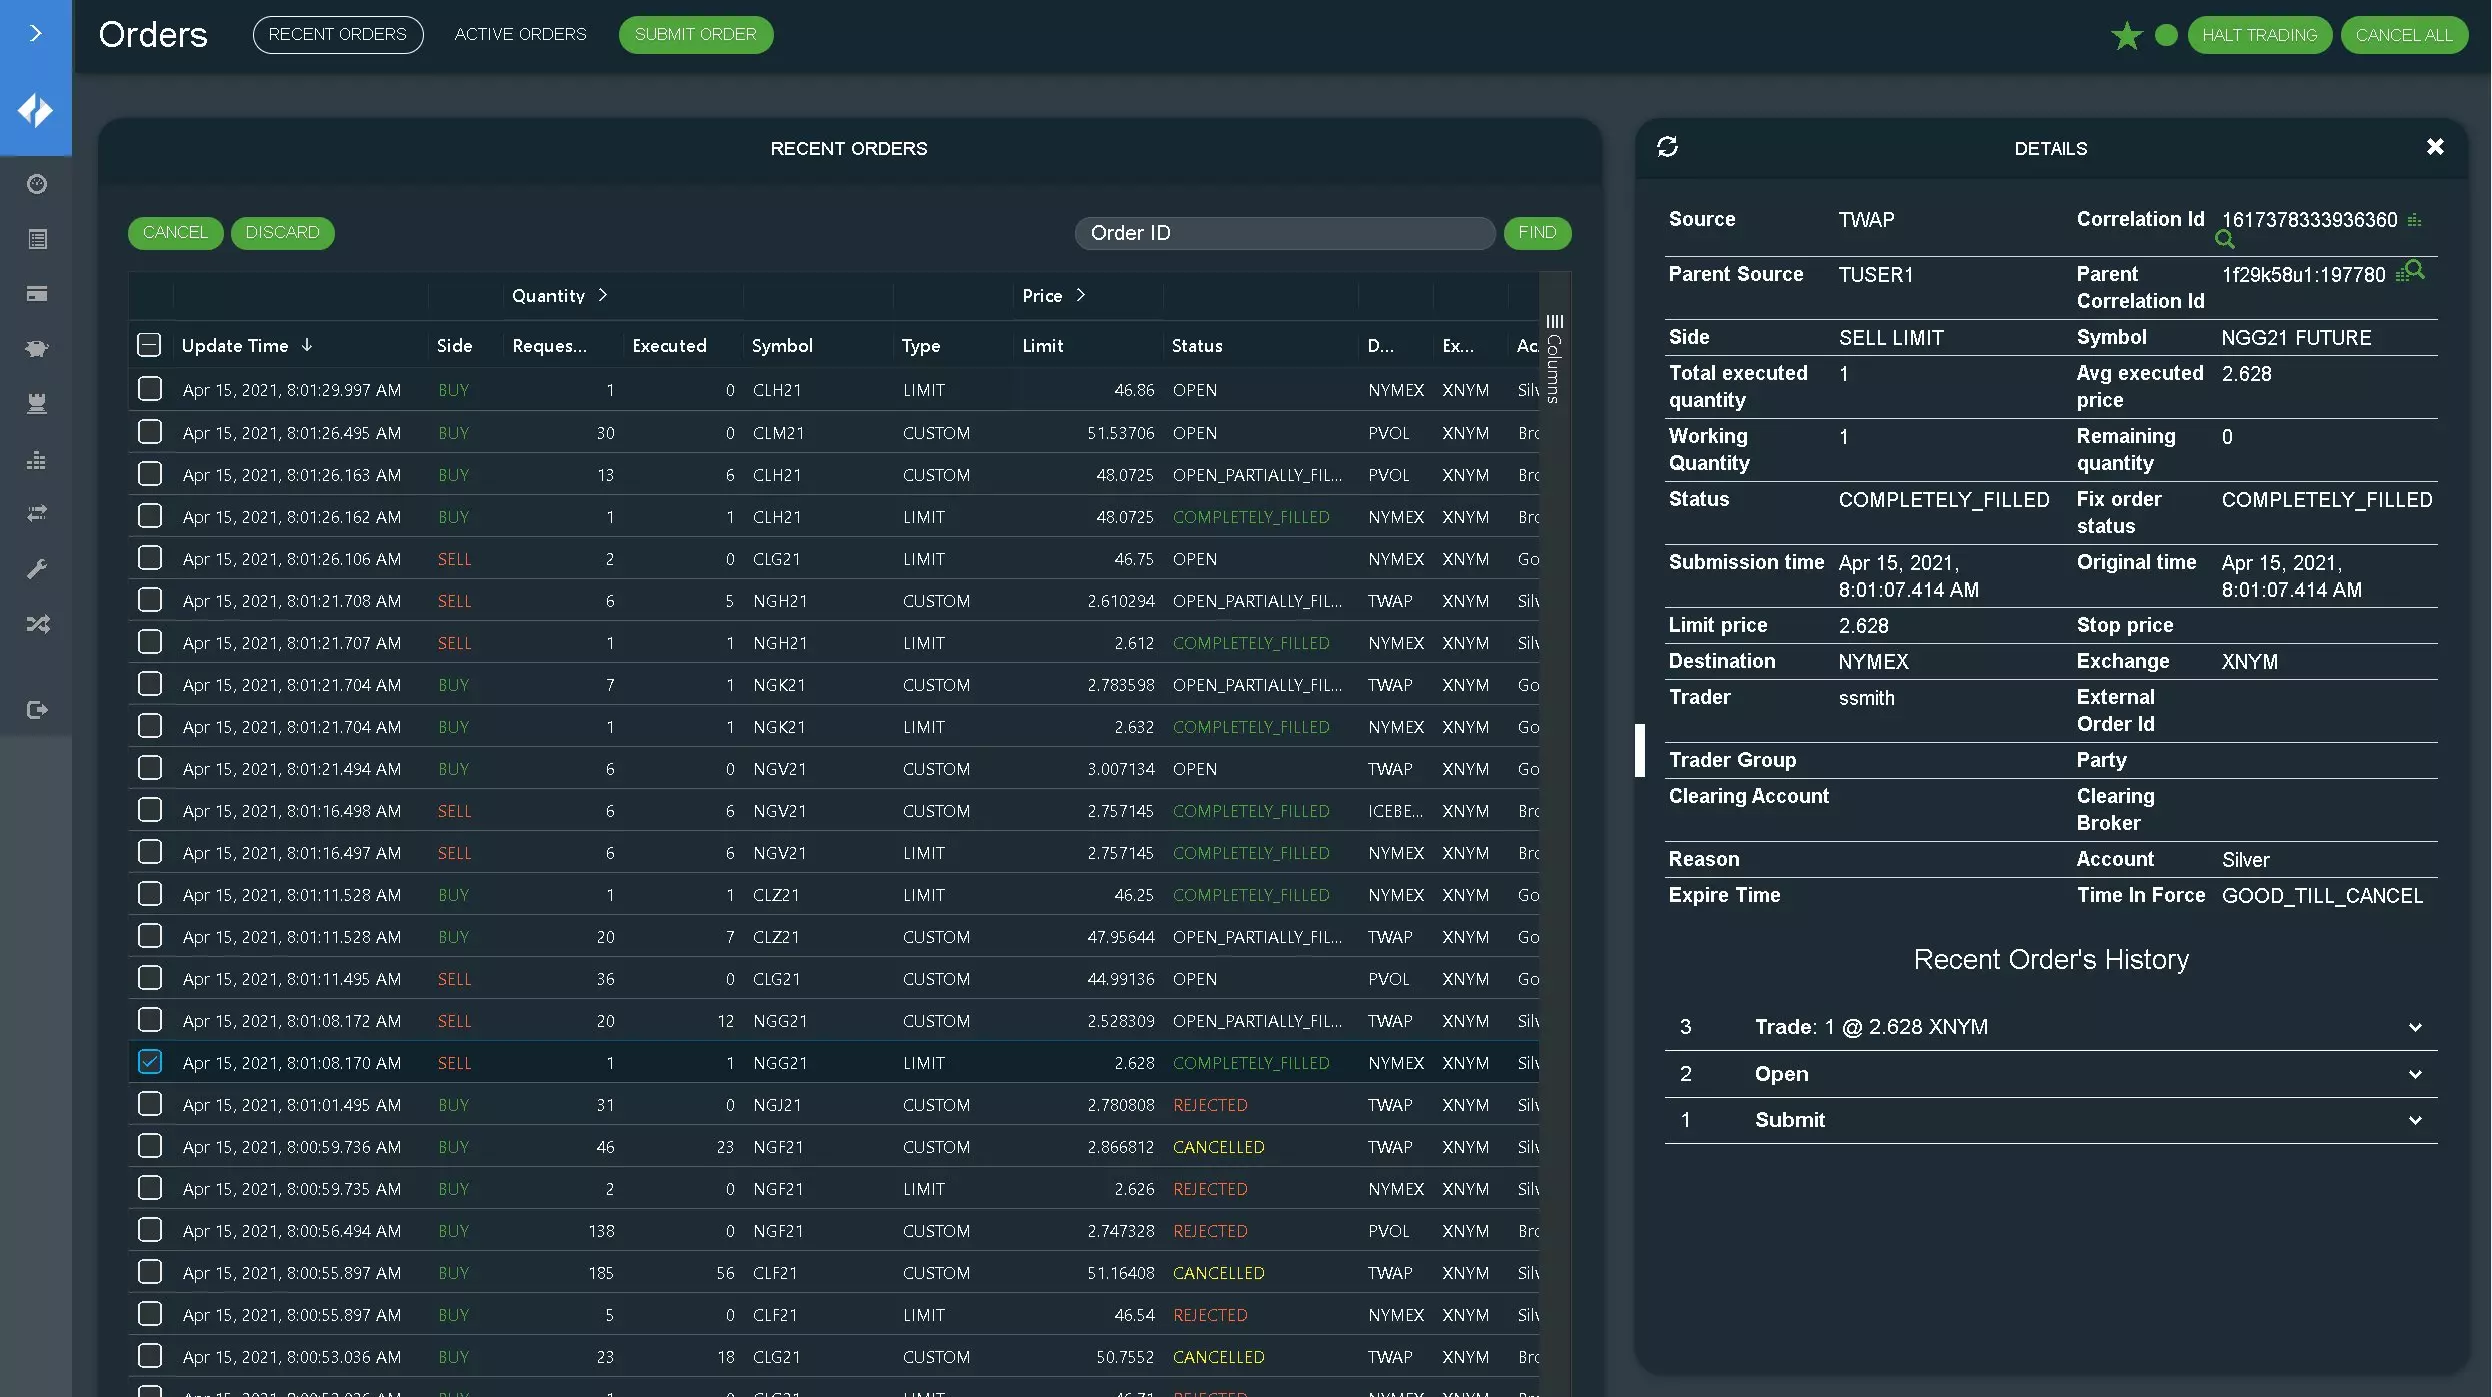Select the CANCELLED status of NGF21 order

pos(1218,1147)
